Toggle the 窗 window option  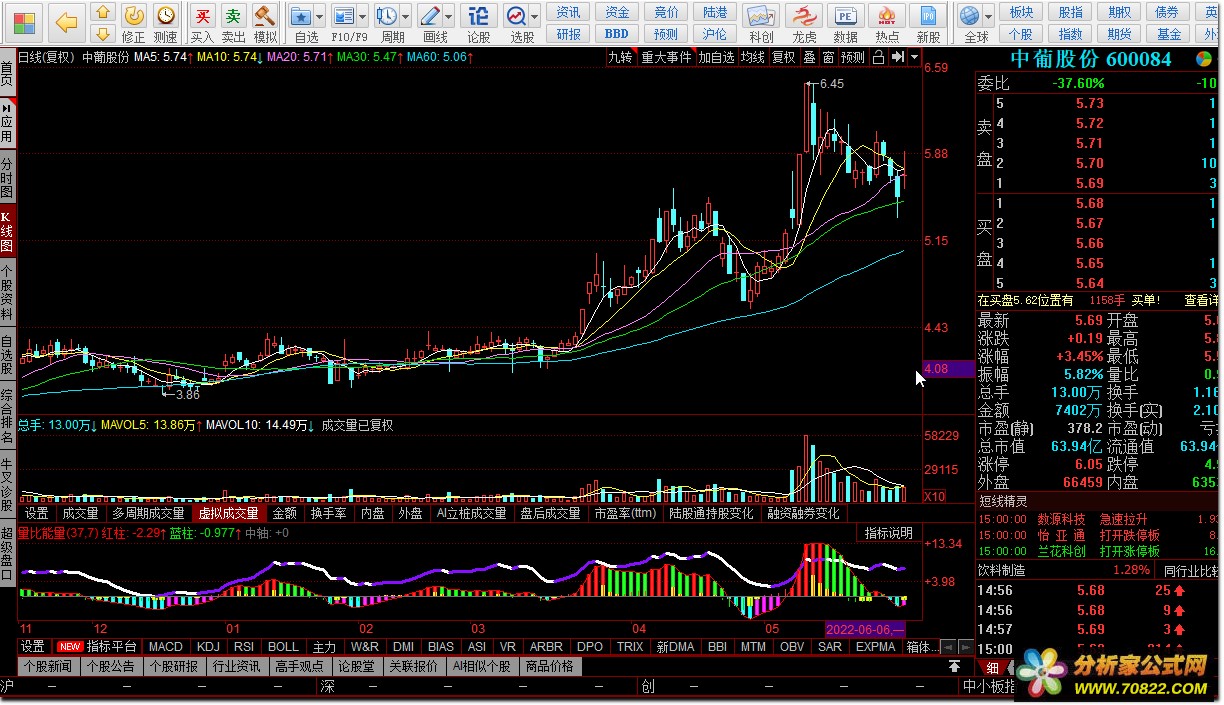pyautogui.click(x=828, y=57)
